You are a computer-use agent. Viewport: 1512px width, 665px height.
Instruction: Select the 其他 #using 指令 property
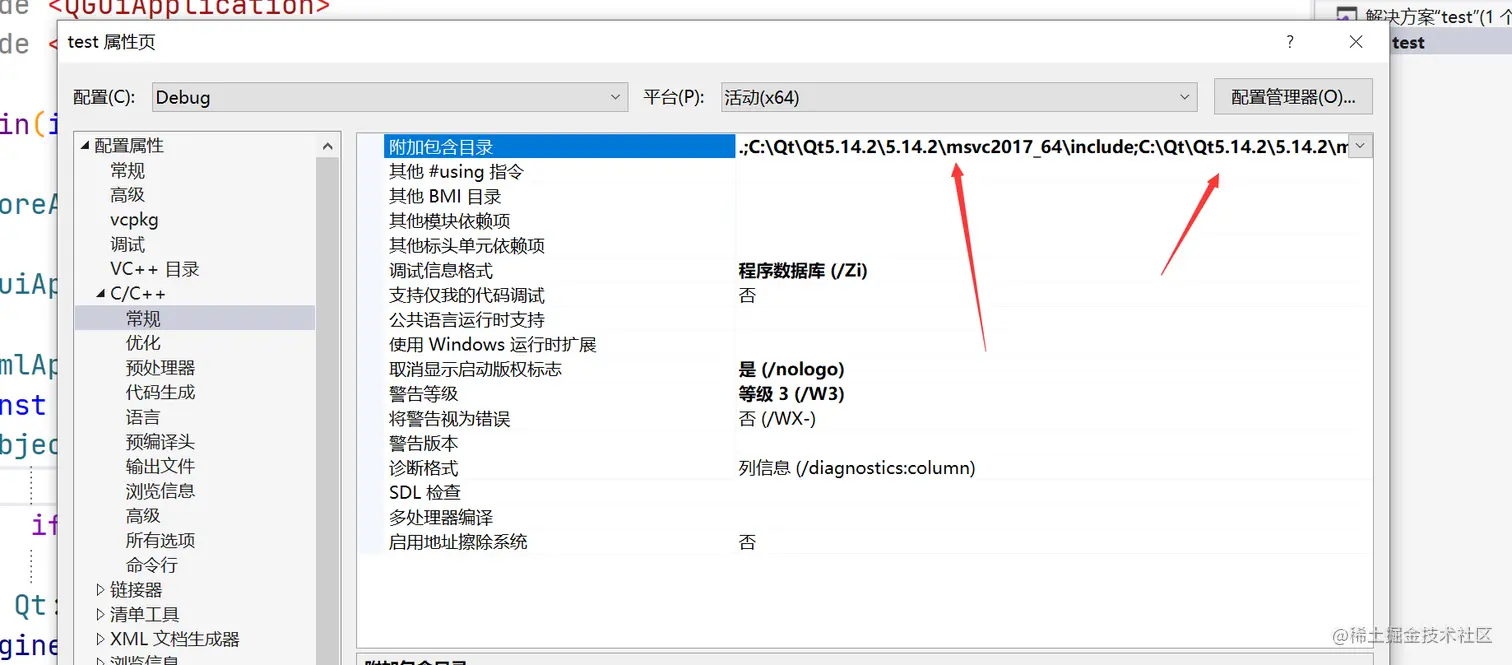(456, 172)
